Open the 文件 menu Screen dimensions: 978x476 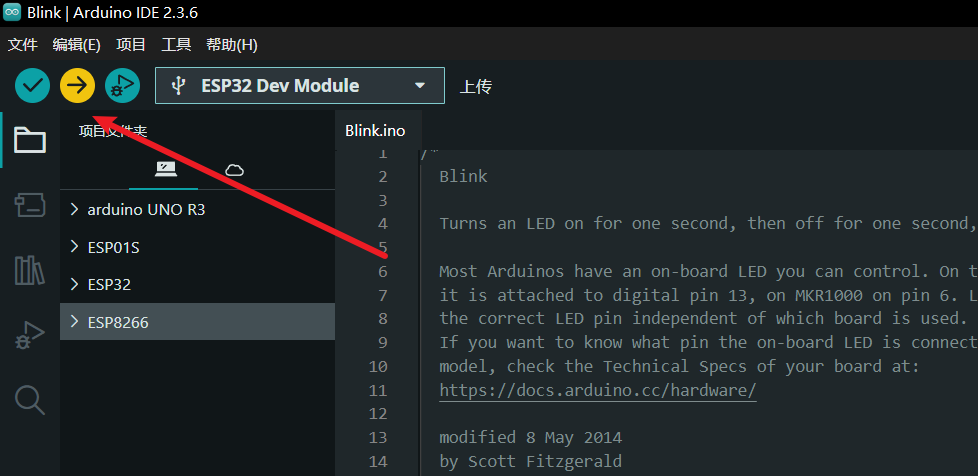point(22,45)
